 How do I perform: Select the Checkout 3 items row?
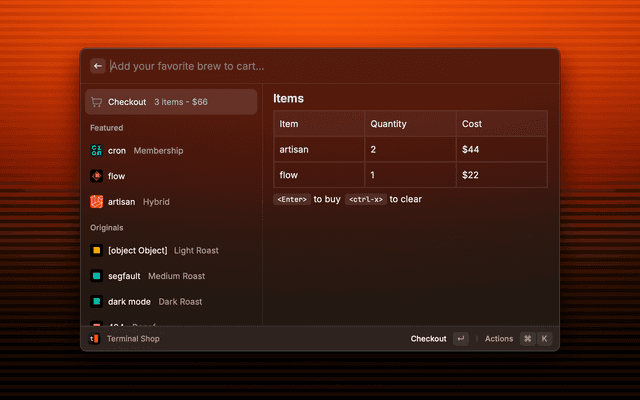170,102
